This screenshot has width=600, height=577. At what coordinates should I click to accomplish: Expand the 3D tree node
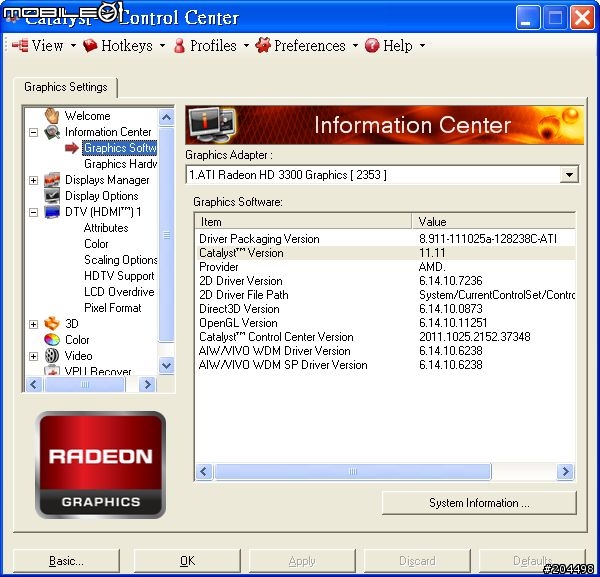pyautogui.click(x=34, y=324)
